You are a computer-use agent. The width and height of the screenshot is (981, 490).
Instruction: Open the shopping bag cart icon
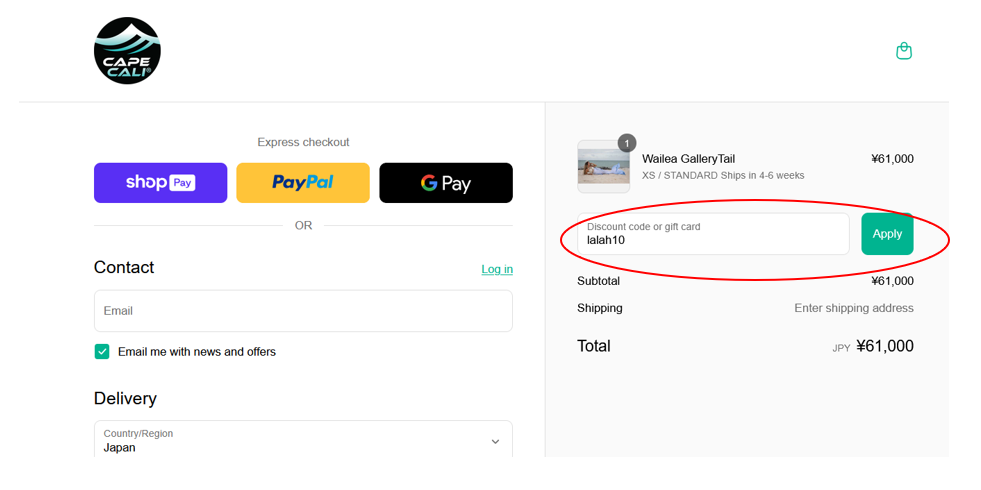[903, 51]
